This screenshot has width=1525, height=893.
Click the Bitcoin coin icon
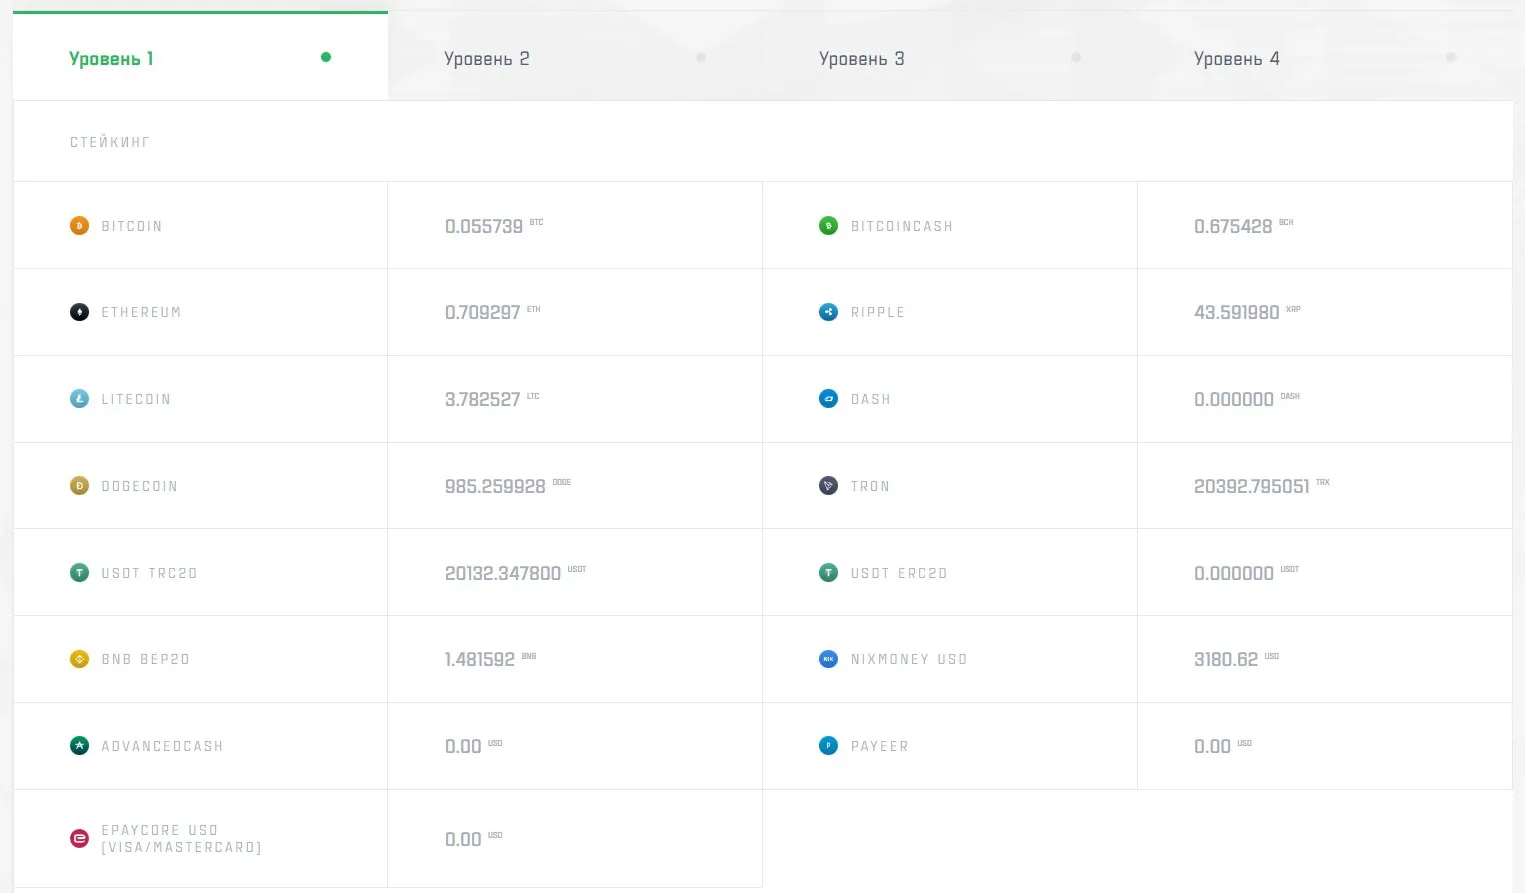pyautogui.click(x=79, y=226)
